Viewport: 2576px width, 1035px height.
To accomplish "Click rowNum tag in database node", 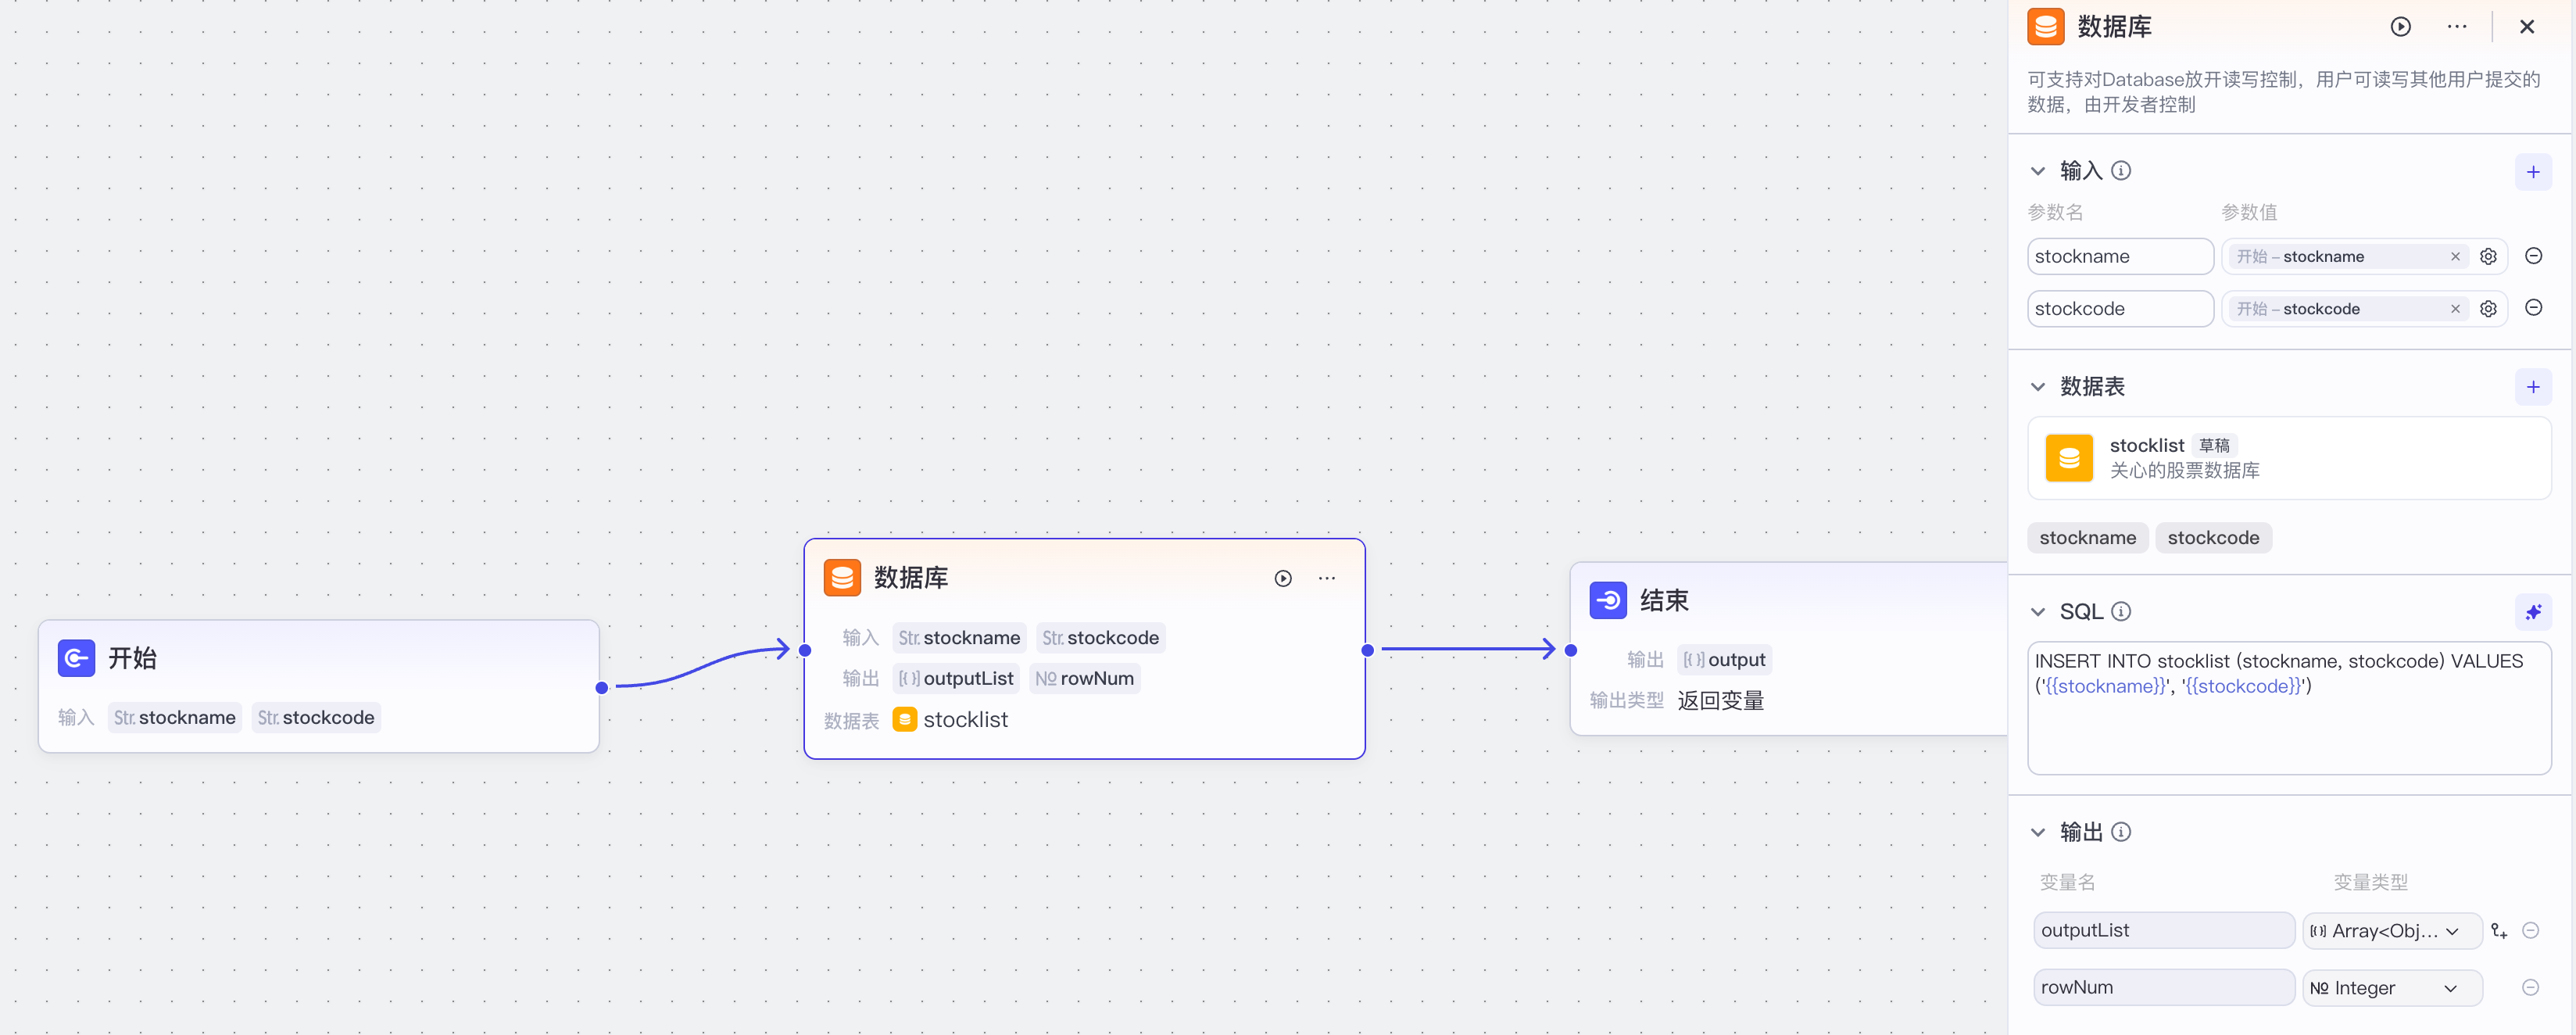I will [x=1084, y=679].
